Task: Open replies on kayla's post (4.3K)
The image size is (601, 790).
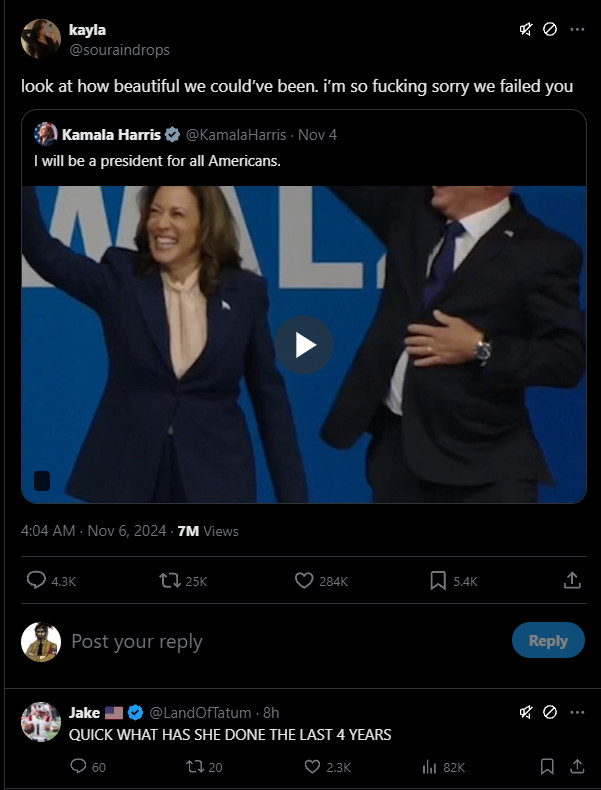Action: tap(36, 580)
